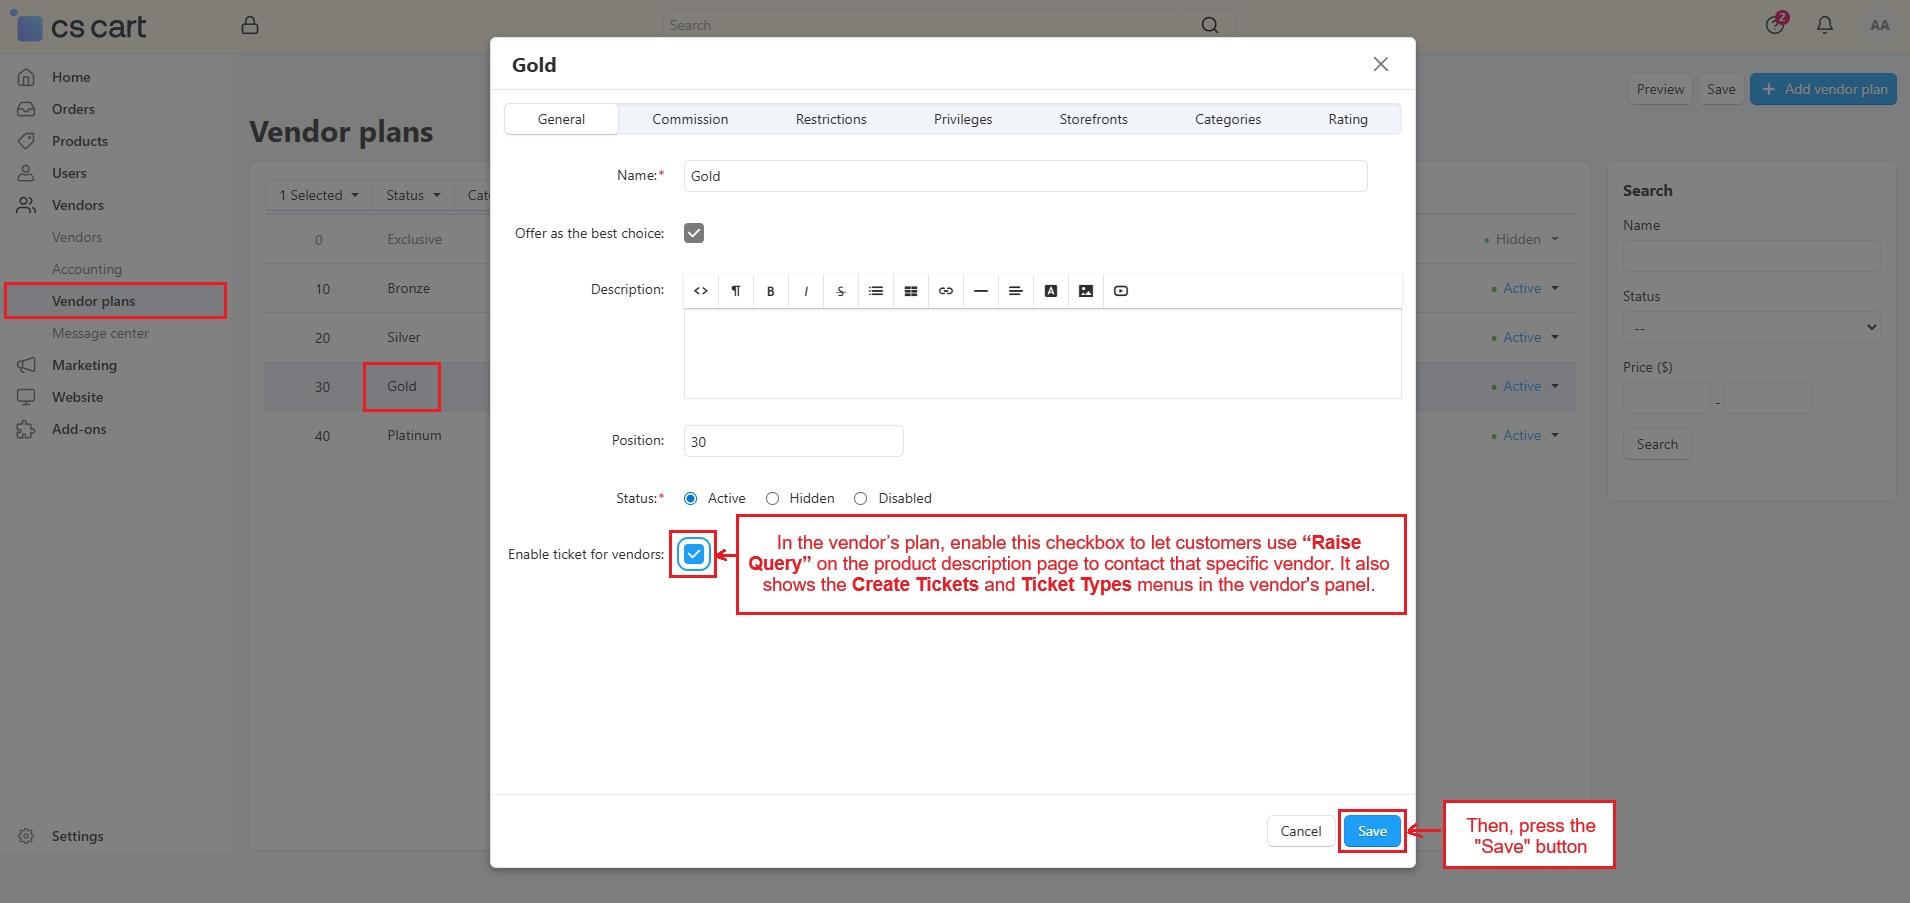Insert a table in the description editor

click(910, 291)
